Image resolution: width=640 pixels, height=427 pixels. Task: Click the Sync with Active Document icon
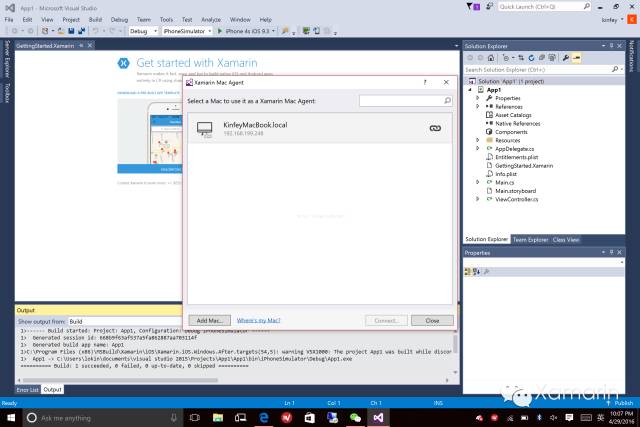pos(521,58)
